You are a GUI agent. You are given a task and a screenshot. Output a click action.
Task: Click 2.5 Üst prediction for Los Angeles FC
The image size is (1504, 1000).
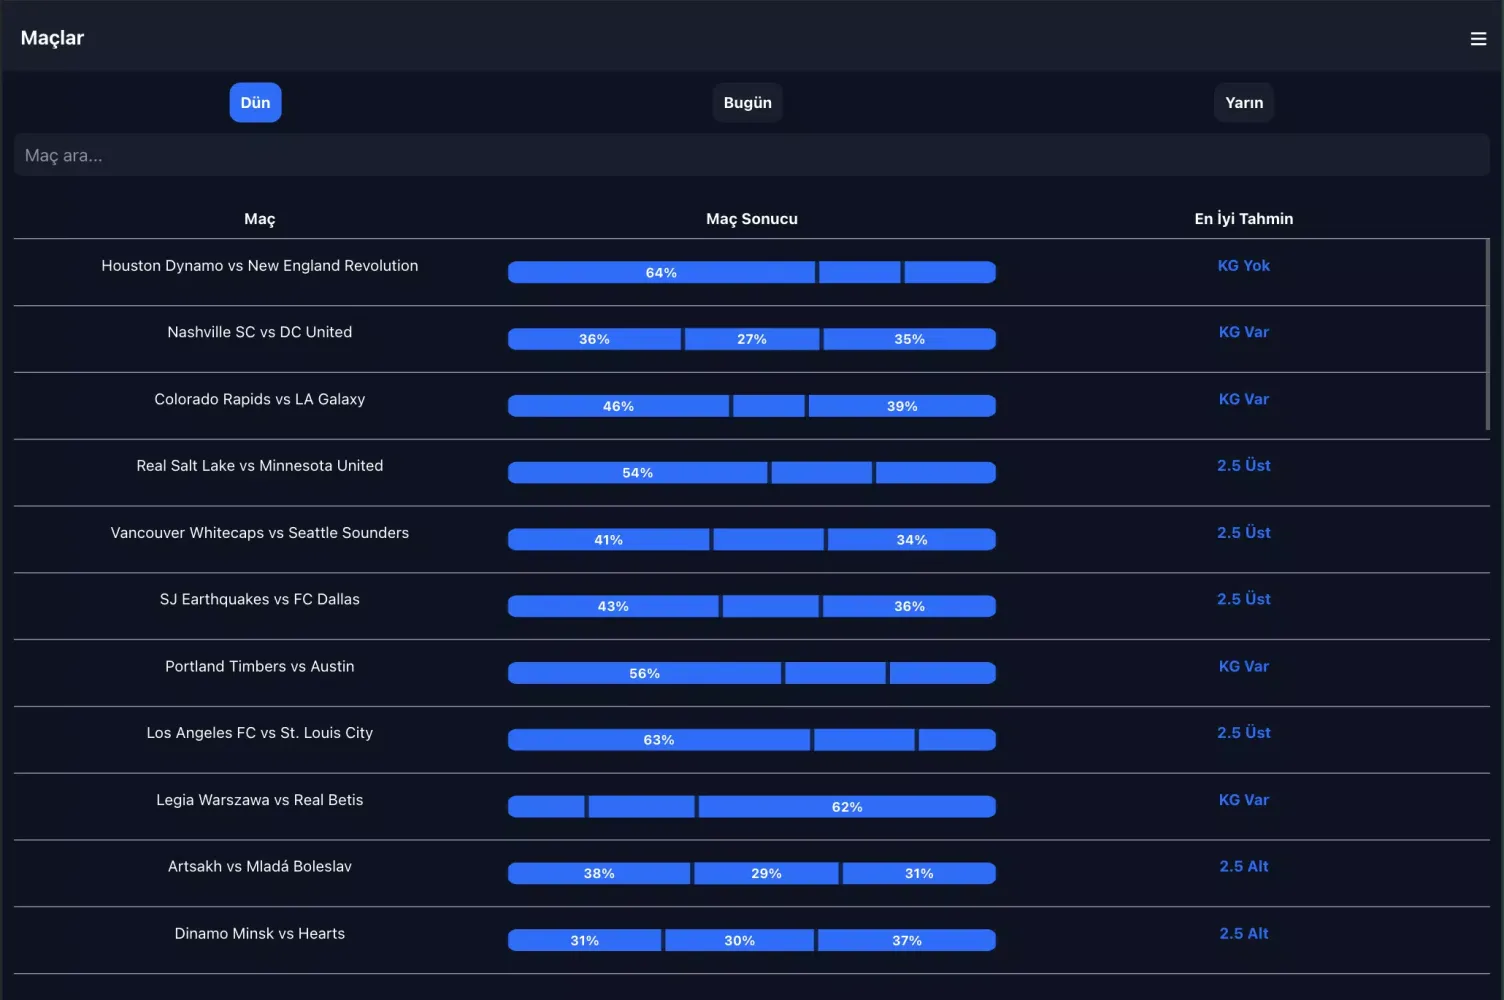pos(1244,732)
